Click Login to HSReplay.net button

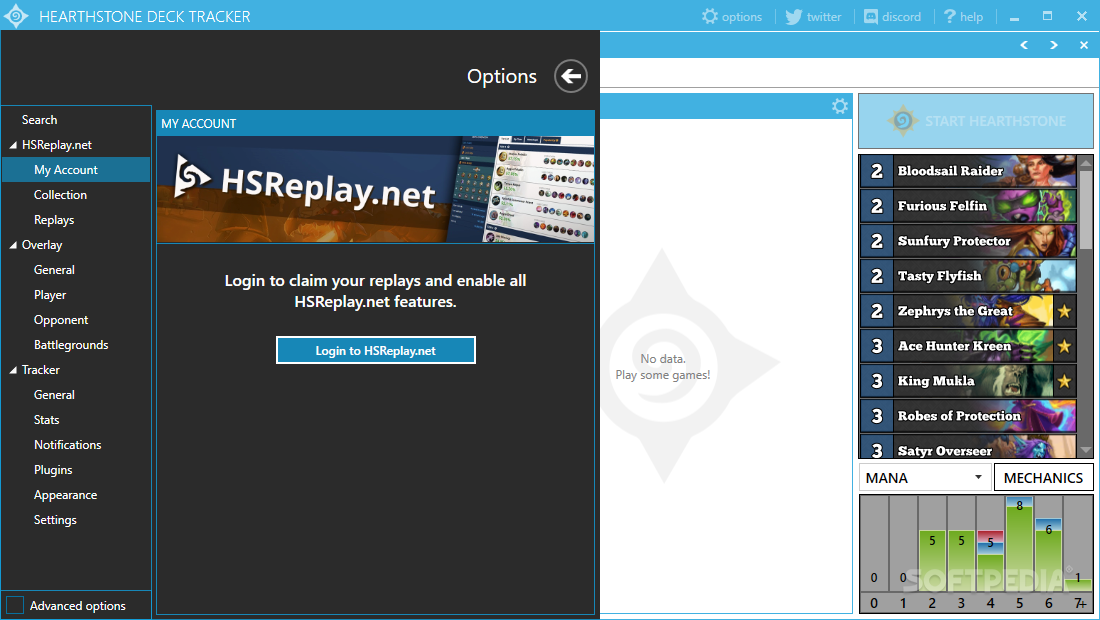(x=375, y=351)
